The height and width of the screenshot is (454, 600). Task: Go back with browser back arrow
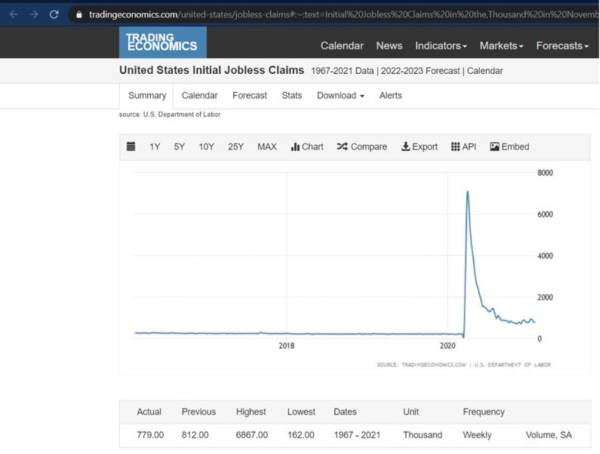pos(13,14)
